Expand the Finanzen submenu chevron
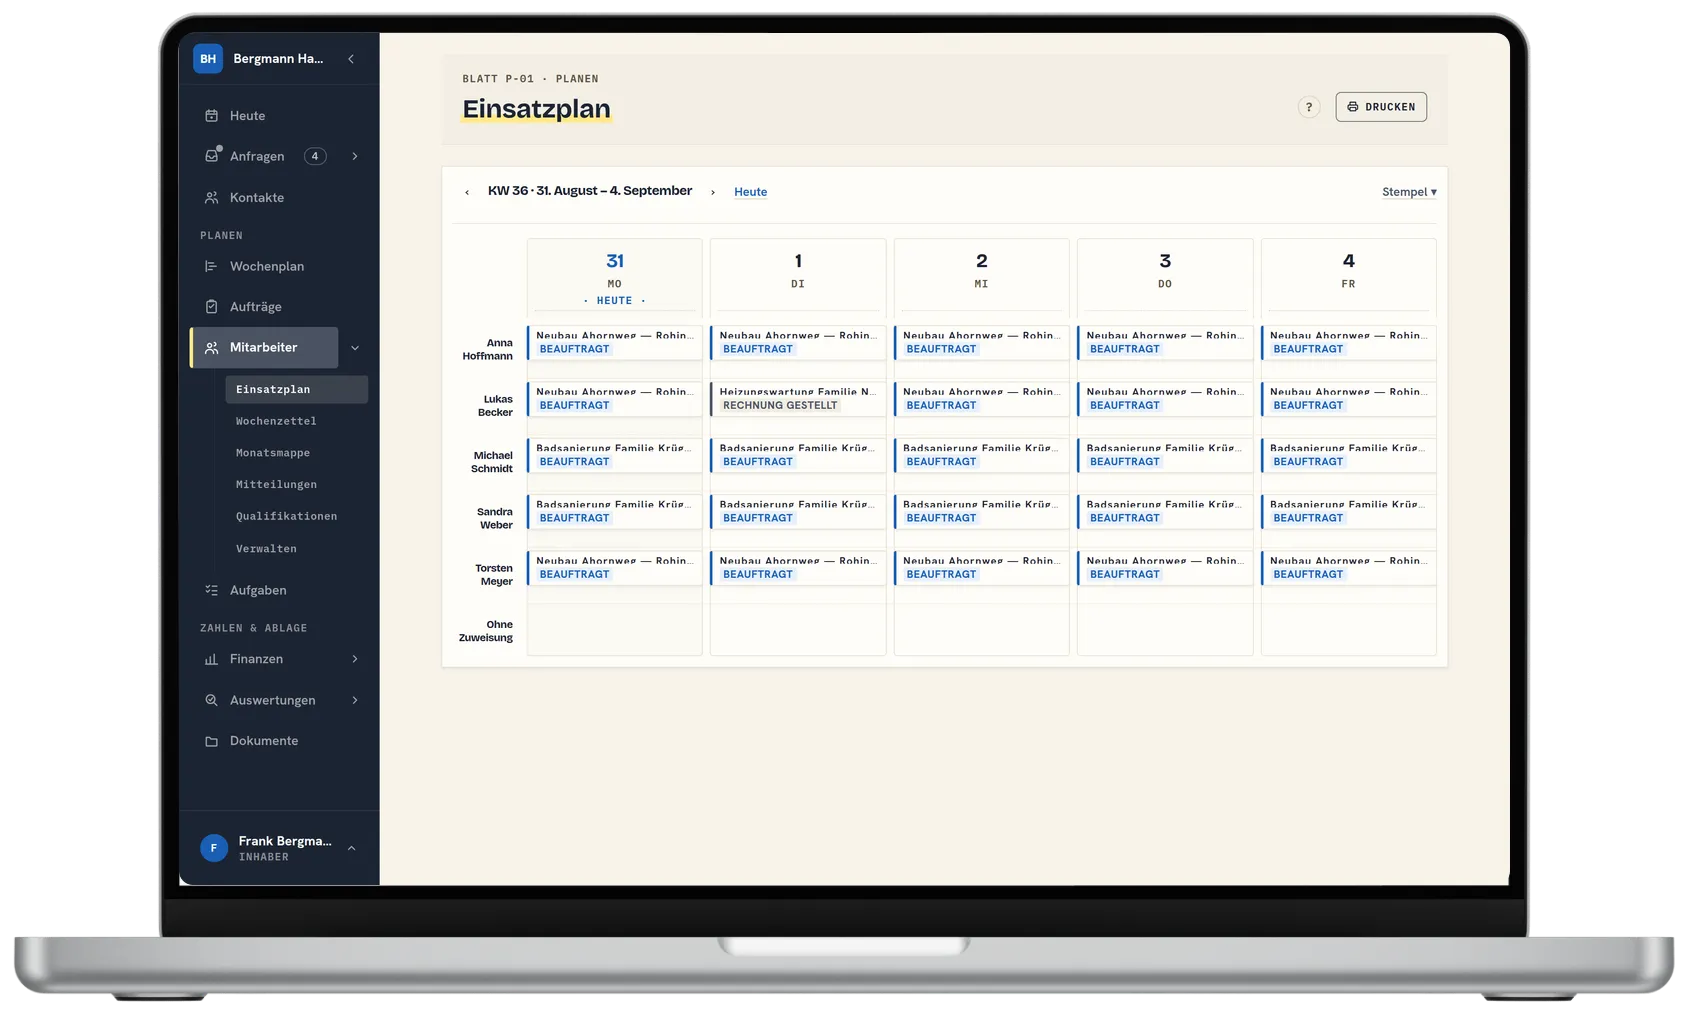The image size is (1688, 1013). [x=355, y=659]
